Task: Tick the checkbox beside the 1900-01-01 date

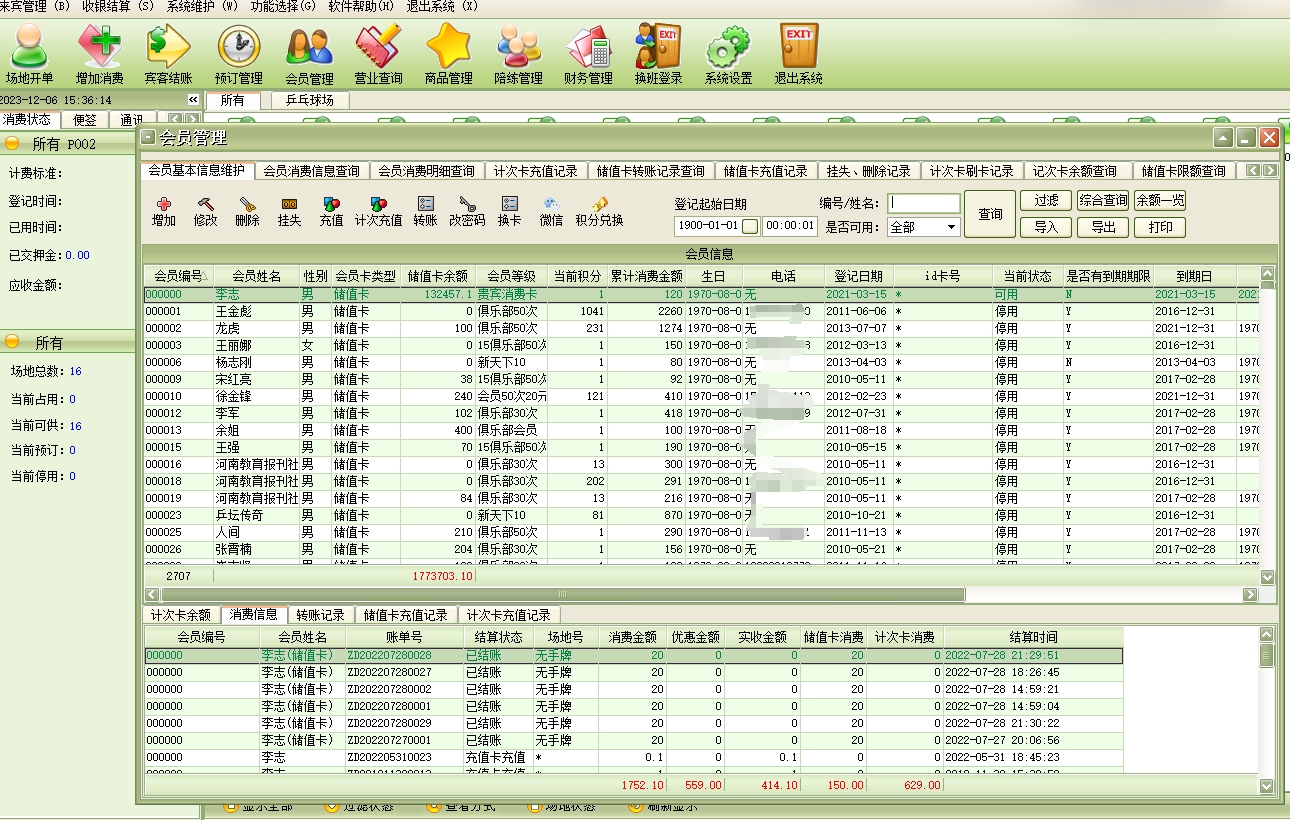Action: tap(750, 226)
